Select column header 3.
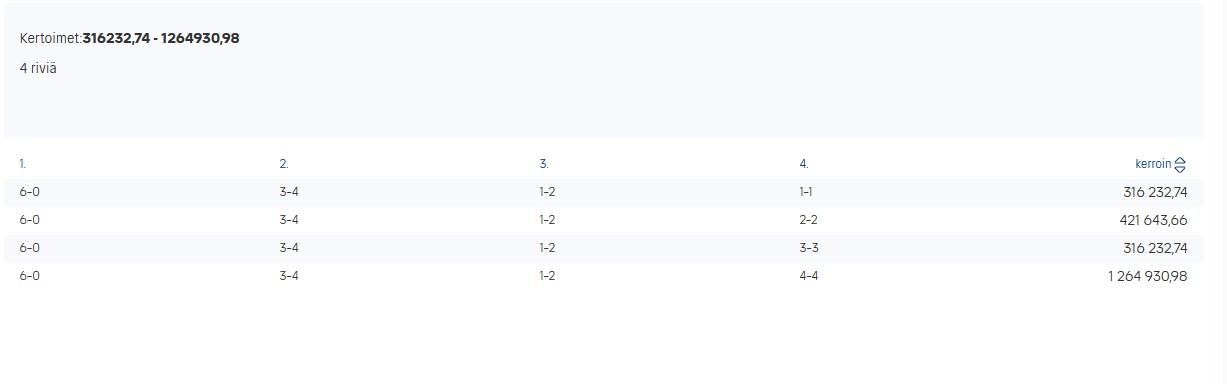This screenshot has width=1227, height=384. coord(544,164)
